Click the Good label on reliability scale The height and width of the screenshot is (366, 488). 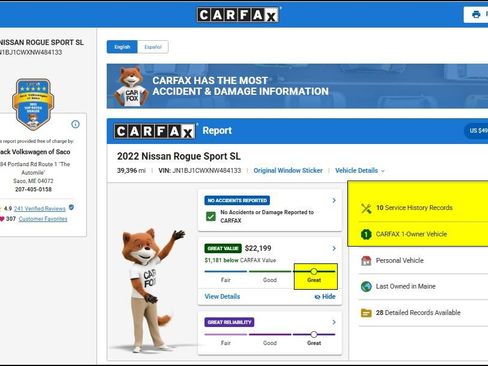tap(270, 343)
